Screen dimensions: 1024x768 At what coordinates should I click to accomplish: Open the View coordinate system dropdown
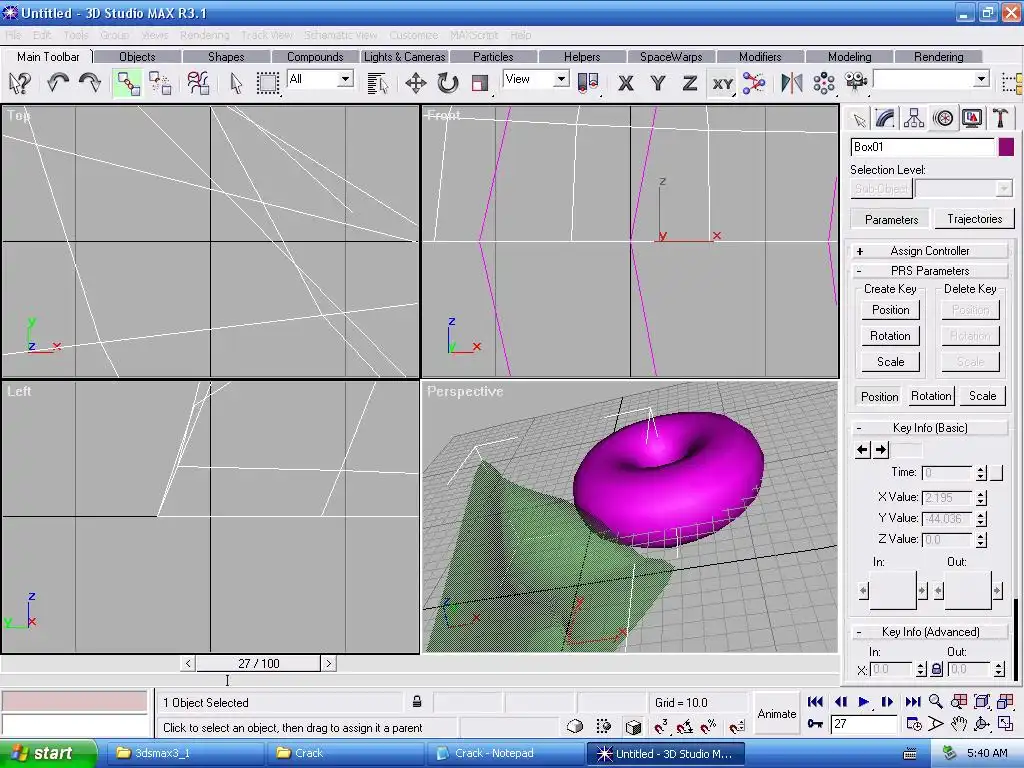(560, 80)
